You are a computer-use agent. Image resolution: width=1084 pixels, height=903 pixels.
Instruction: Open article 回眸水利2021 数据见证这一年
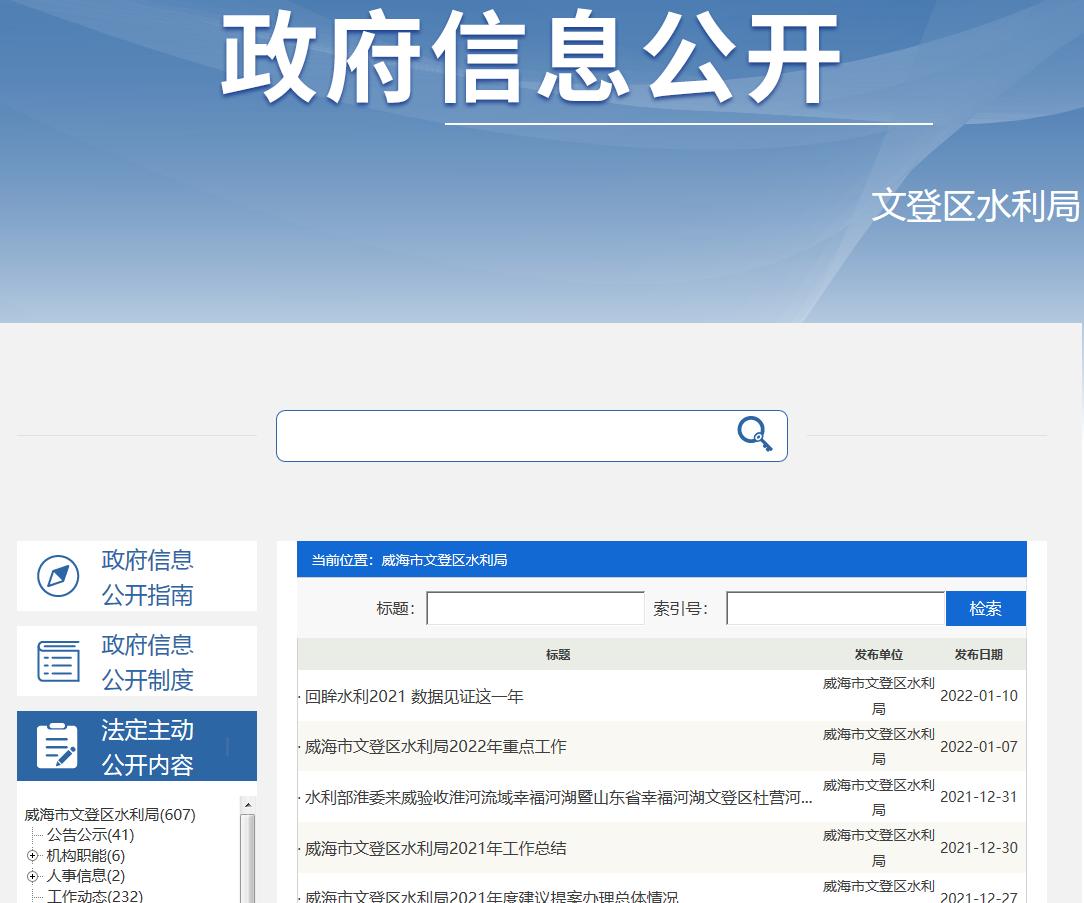click(414, 696)
